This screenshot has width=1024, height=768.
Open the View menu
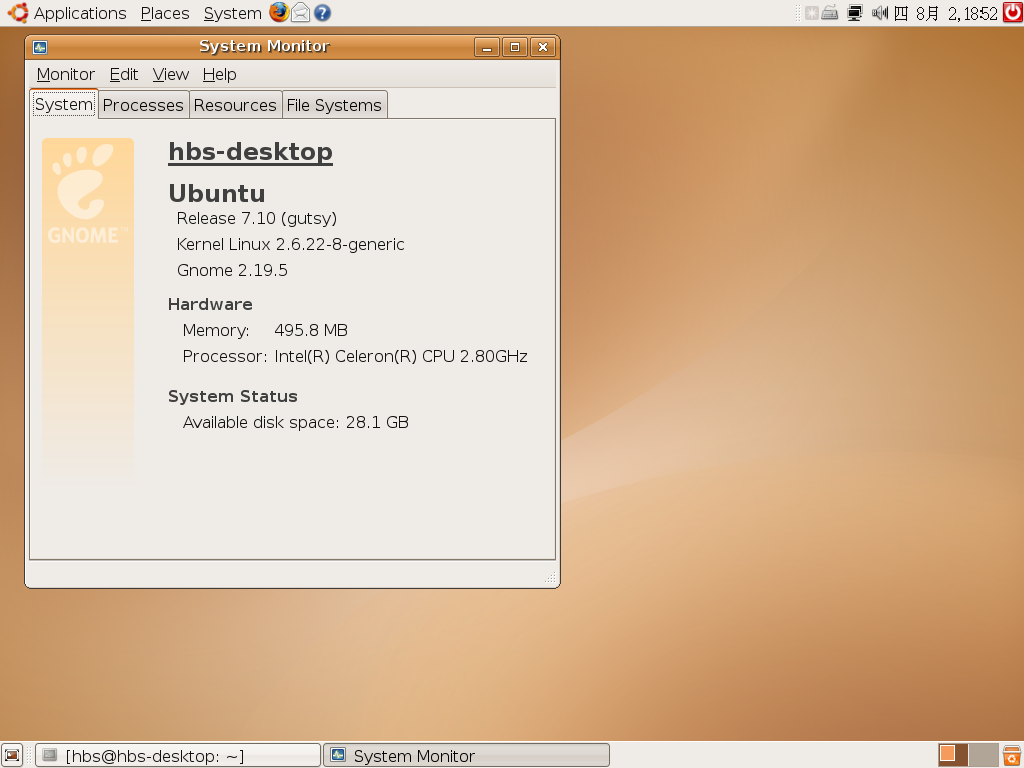170,74
